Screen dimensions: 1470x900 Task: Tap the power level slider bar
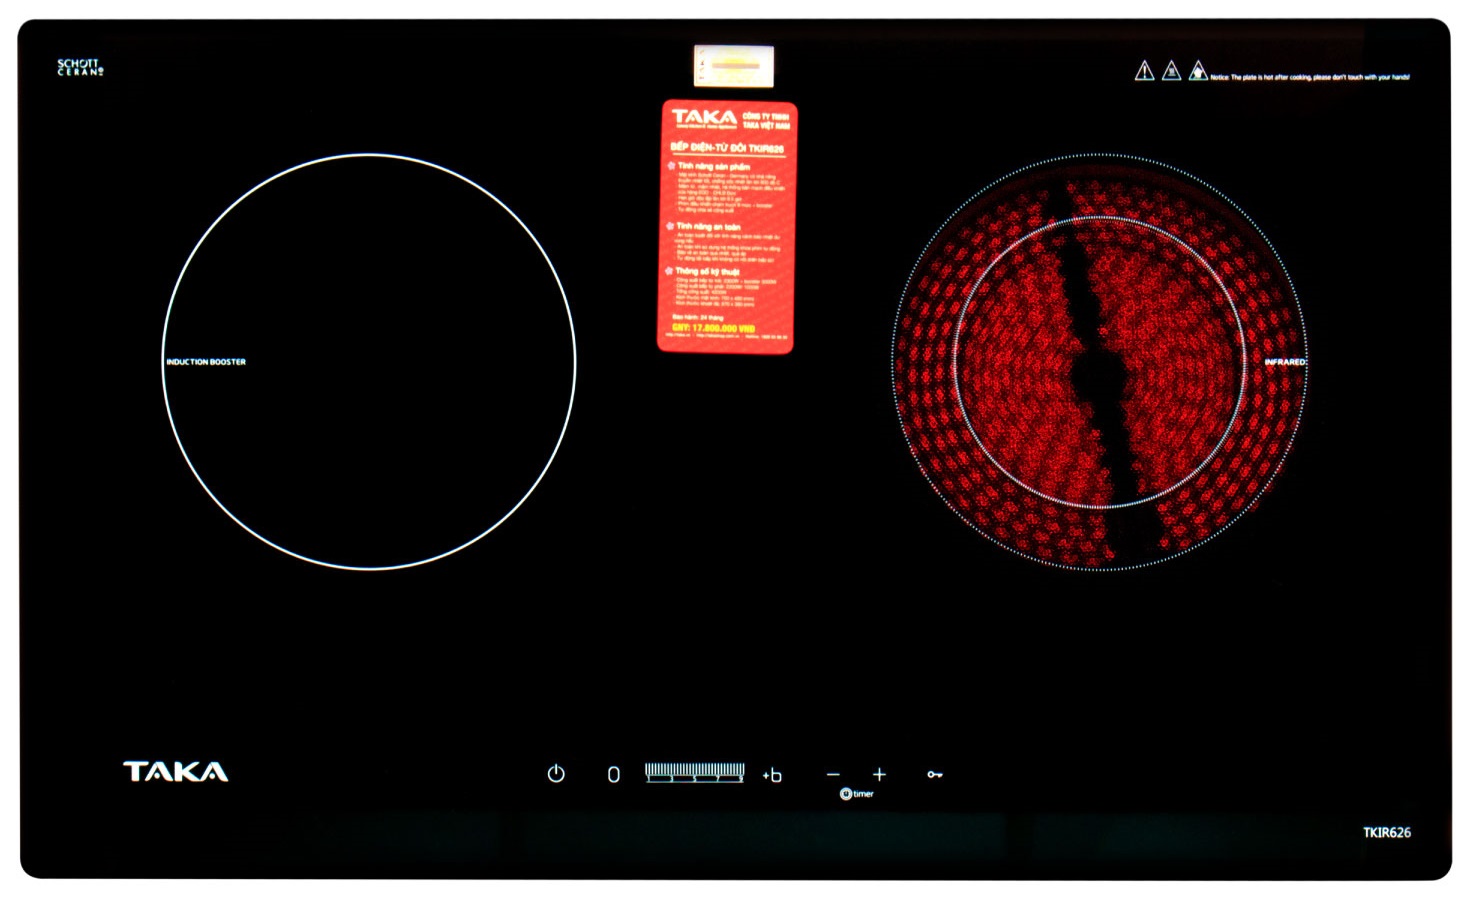coord(695,772)
